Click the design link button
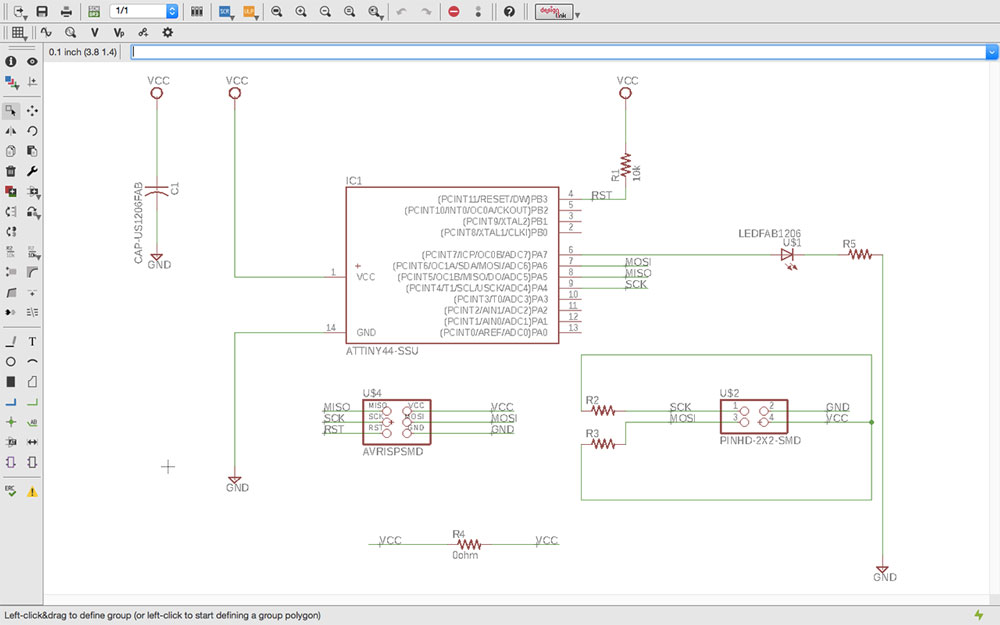Image resolution: width=1000 pixels, height=625 pixels. 554,11
